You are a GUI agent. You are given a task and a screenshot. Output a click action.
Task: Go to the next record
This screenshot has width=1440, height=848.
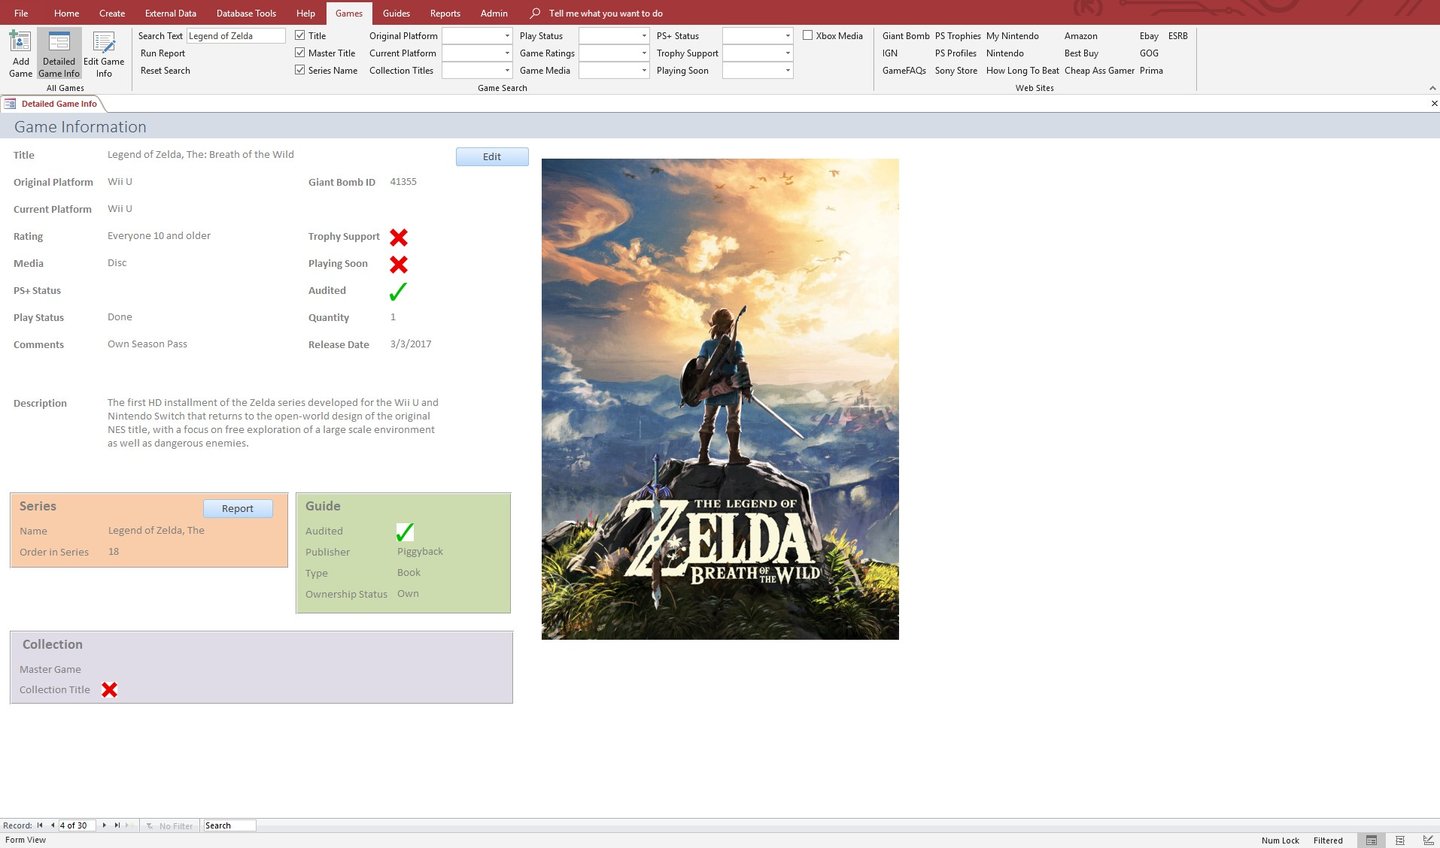point(104,825)
